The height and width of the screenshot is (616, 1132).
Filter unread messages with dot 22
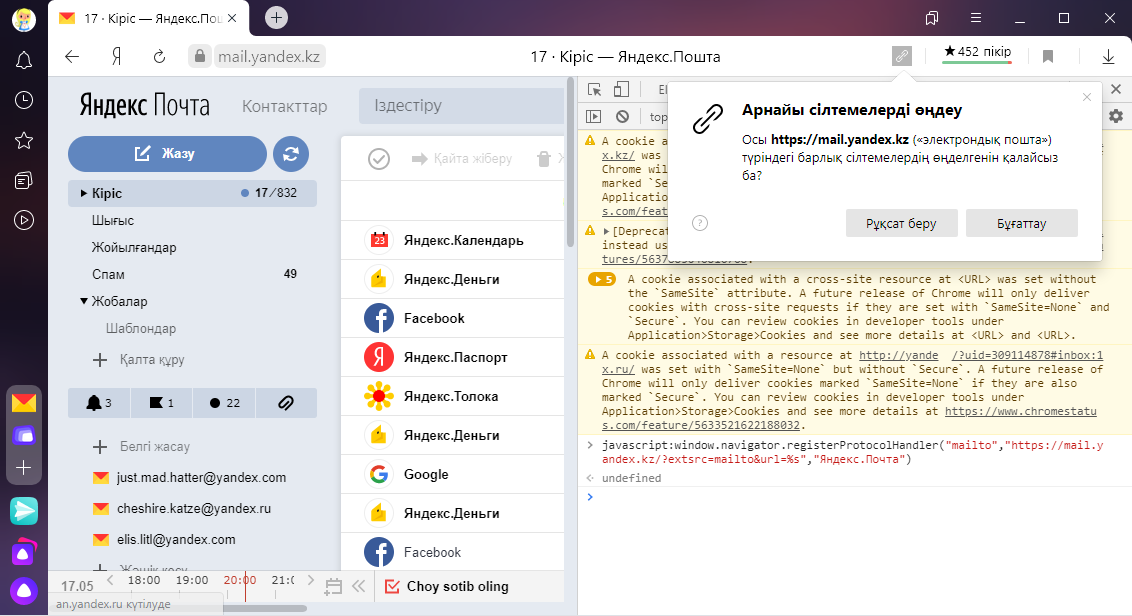pyautogui.click(x=224, y=403)
